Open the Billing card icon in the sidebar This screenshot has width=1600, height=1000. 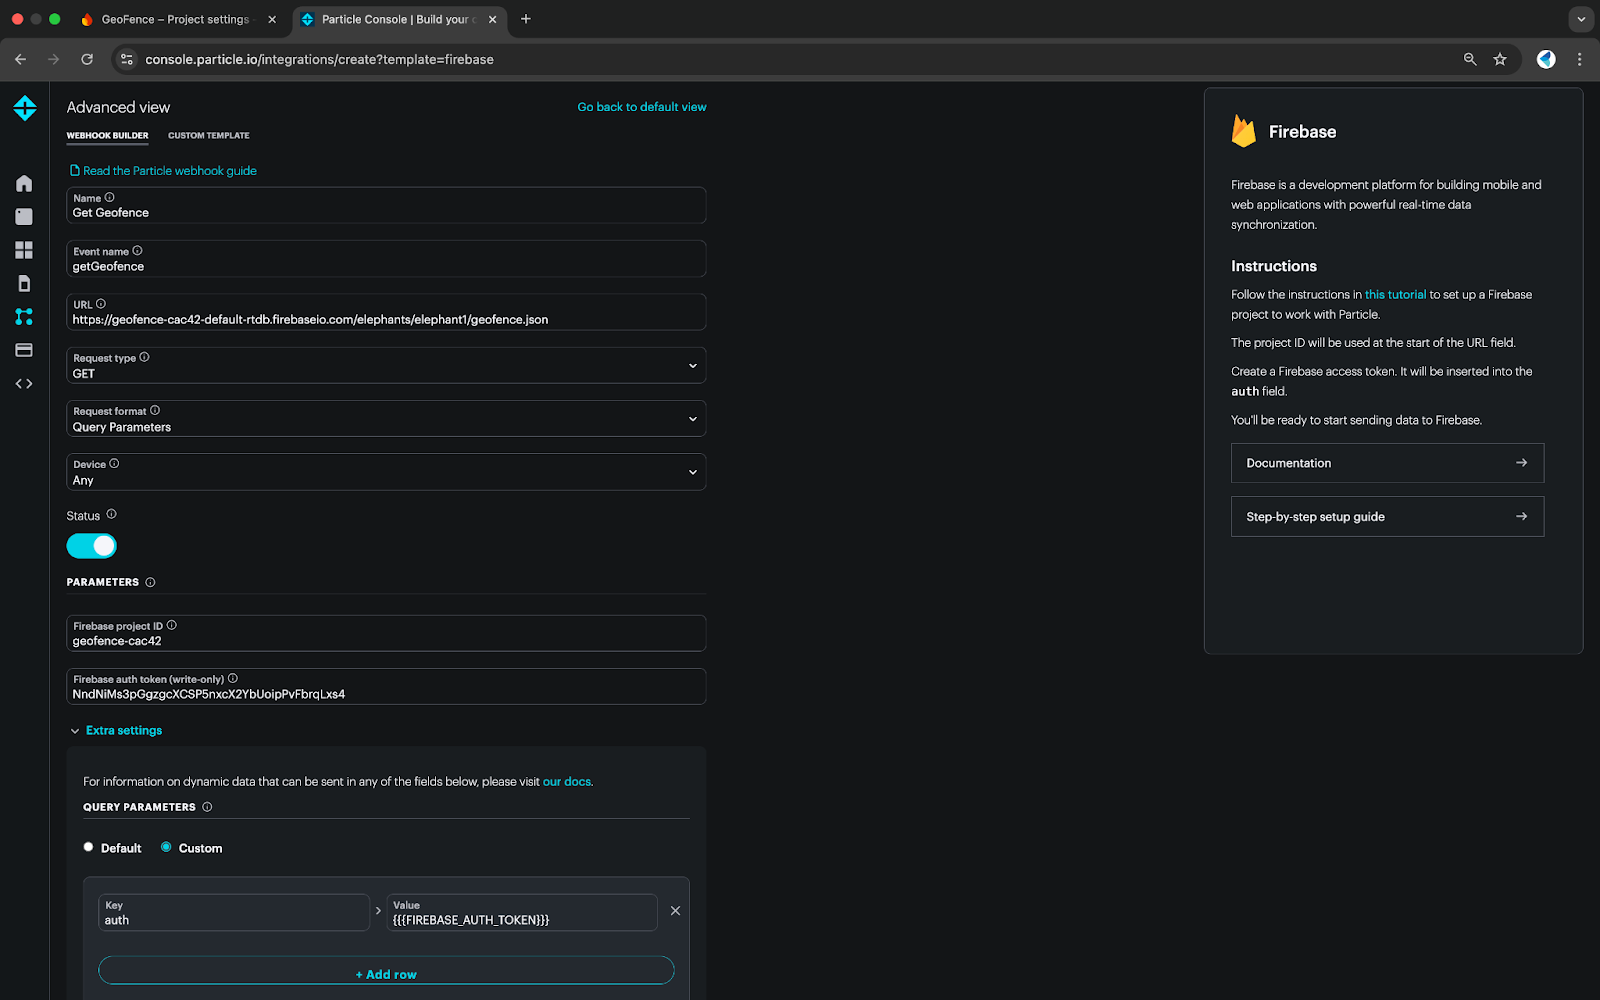pos(24,350)
